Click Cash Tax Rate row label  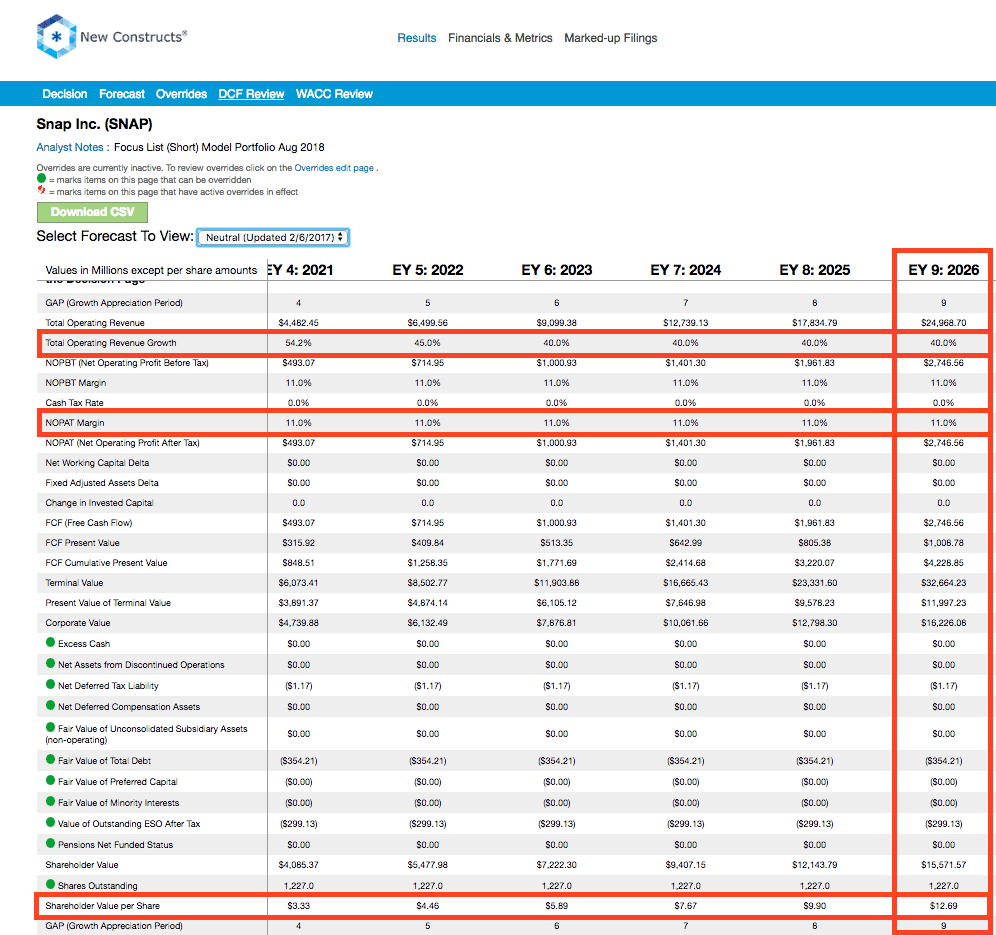coord(74,403)
